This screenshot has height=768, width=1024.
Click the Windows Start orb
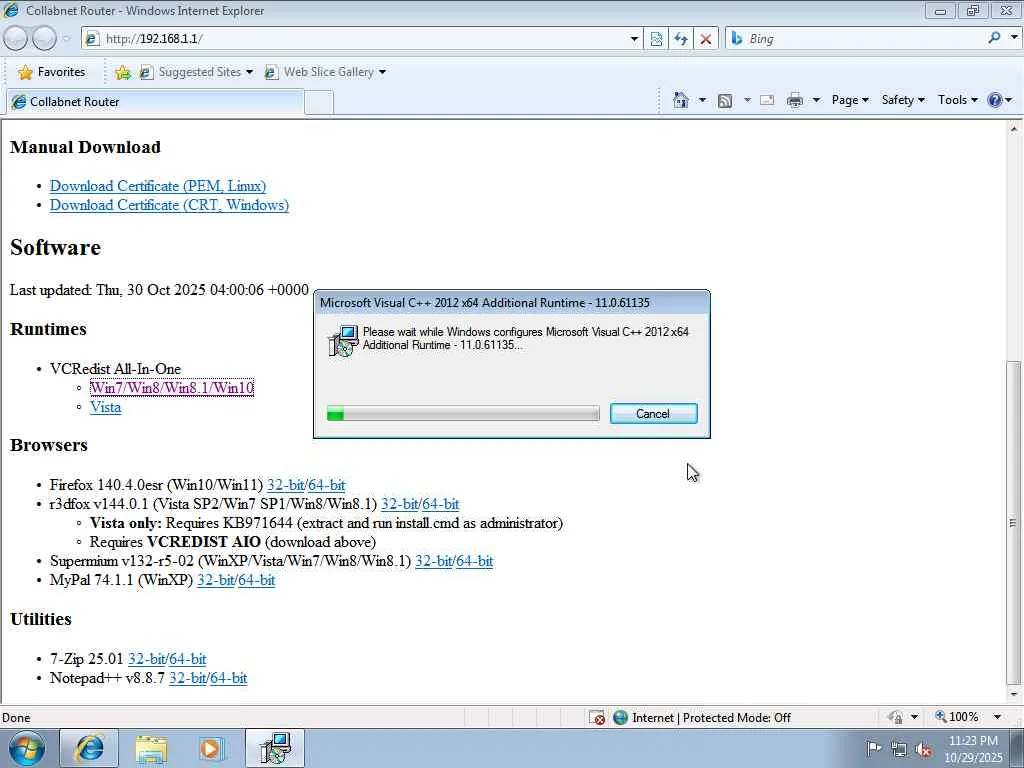point(27,749)
